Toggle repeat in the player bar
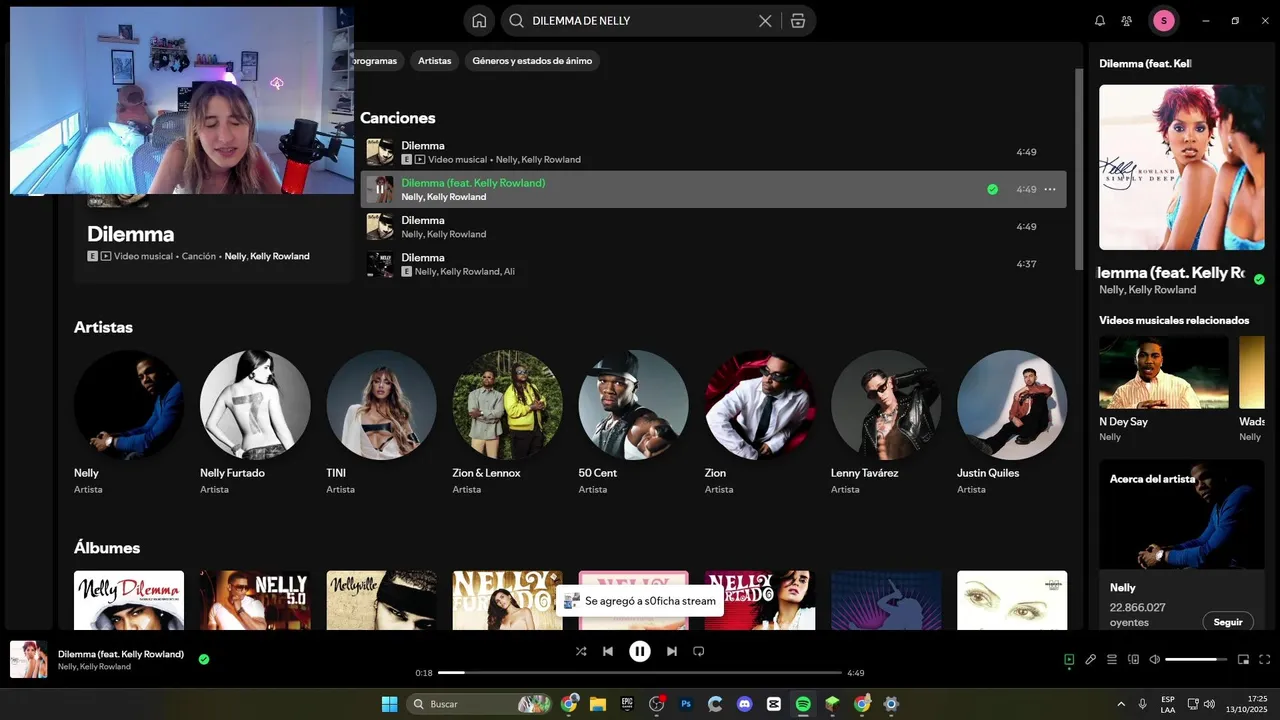Viewport: 1280px width, 720px height. point(699,651)
